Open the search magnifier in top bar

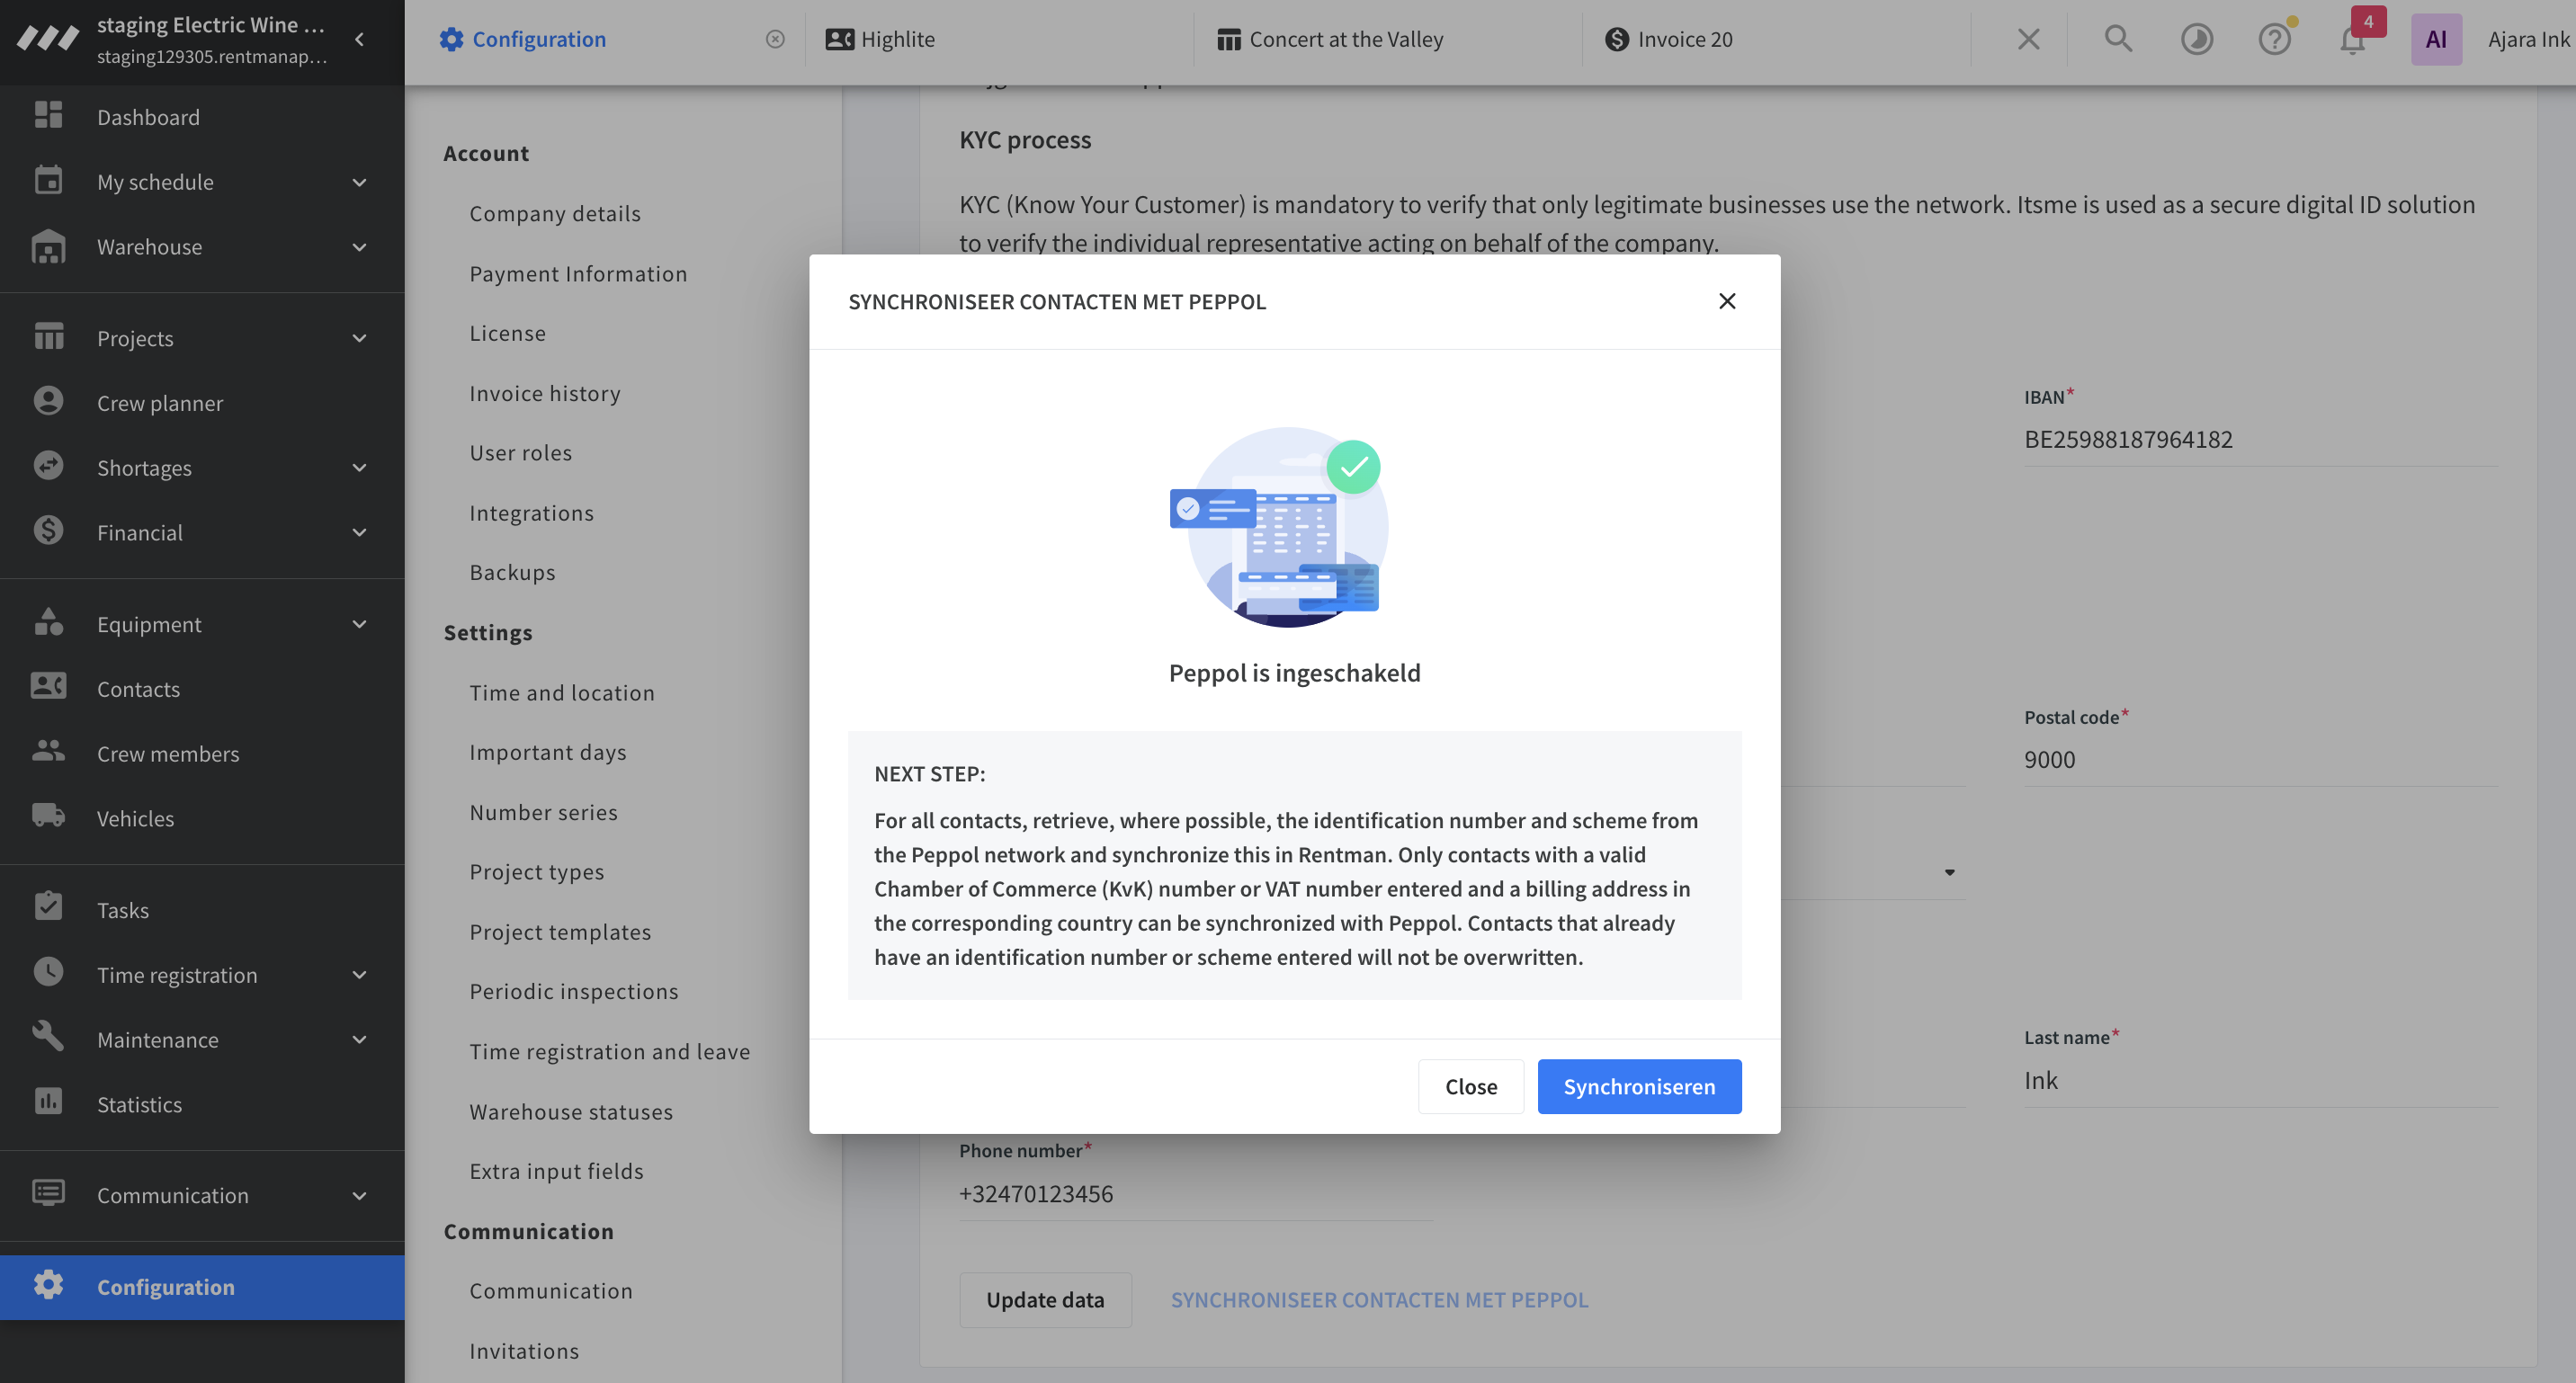pyautogui.click(x=2118, y=39)
